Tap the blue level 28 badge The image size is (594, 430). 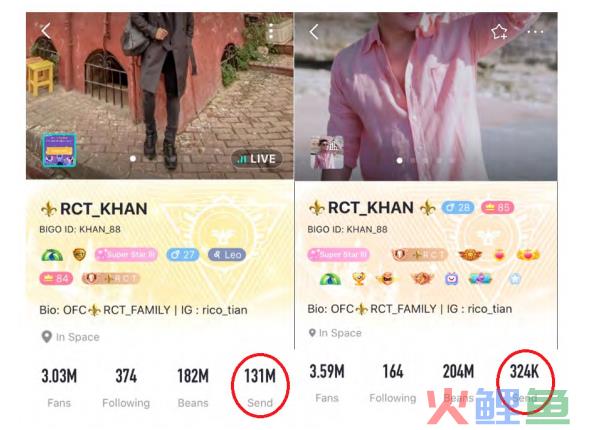tap(458, 207)
